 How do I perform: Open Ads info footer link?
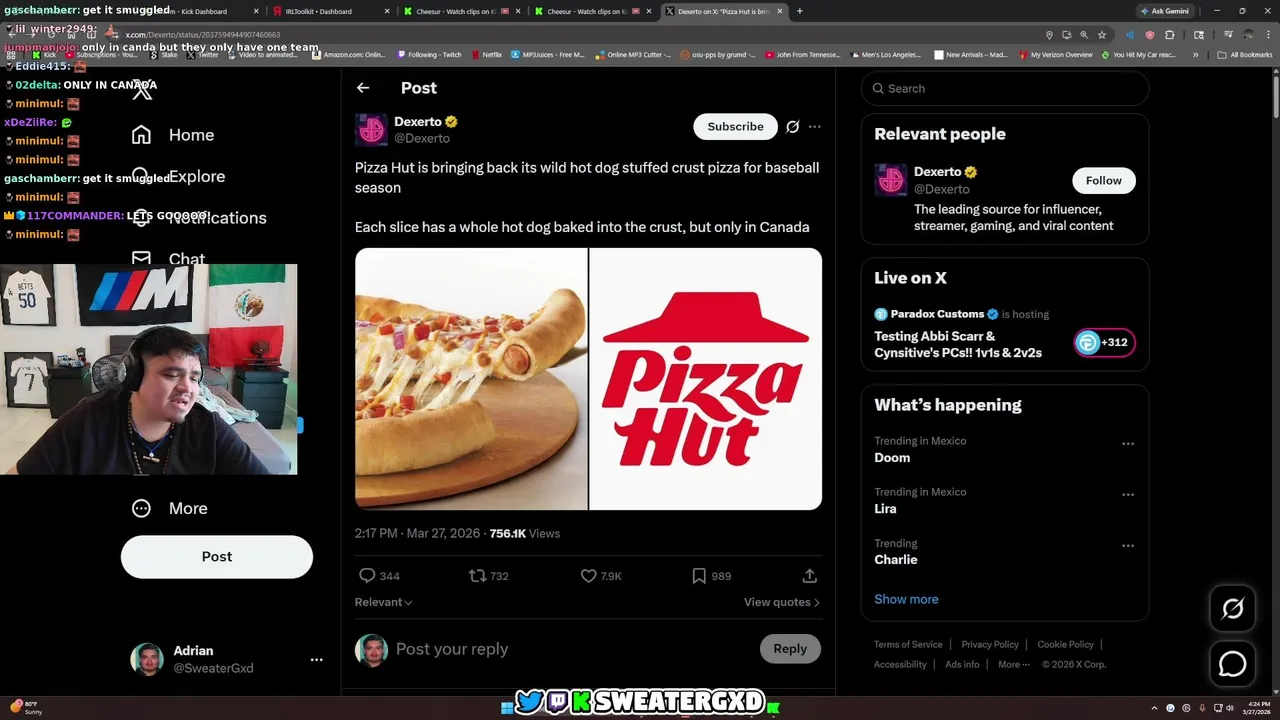tap(962, 665)
